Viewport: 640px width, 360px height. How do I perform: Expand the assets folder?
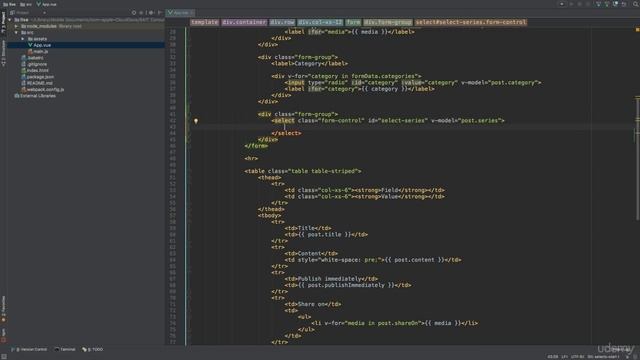pos(23,39)
